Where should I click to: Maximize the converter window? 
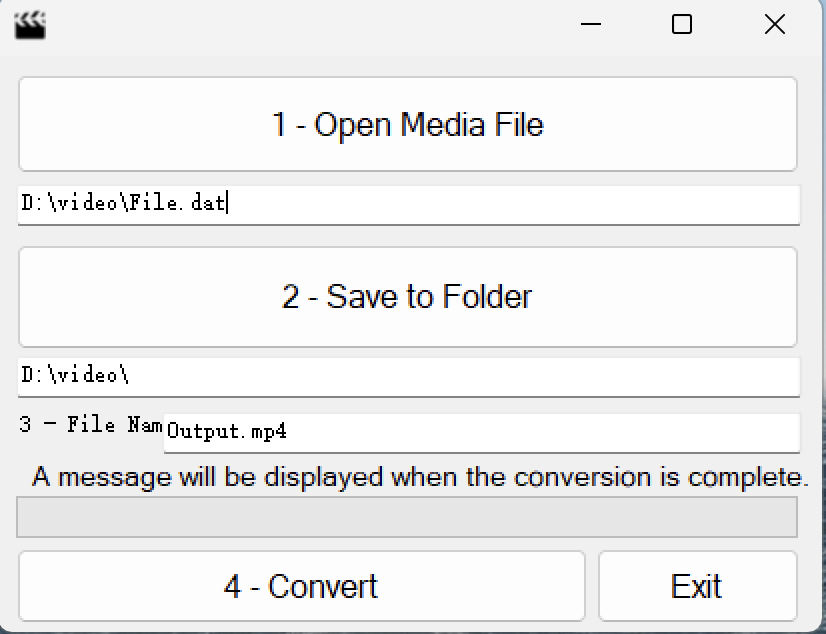[681, 24]
